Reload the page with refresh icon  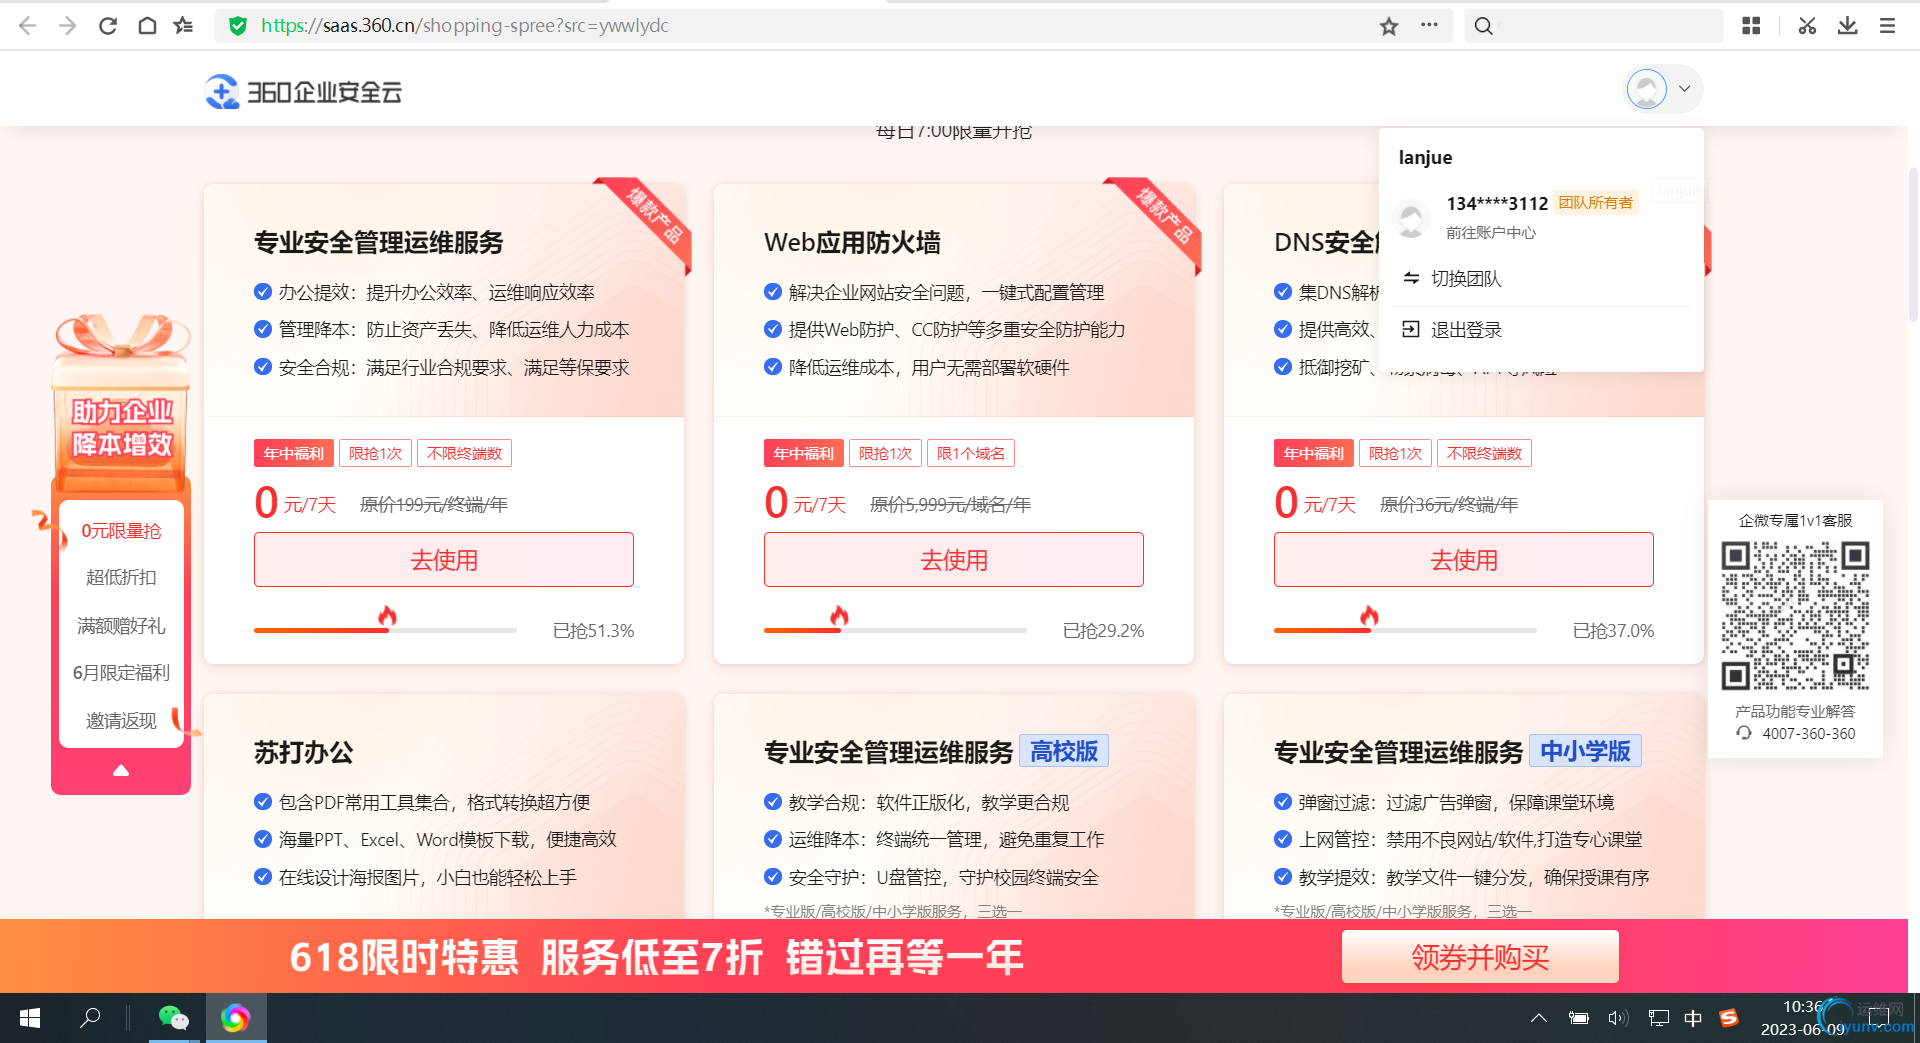[107, 26]
